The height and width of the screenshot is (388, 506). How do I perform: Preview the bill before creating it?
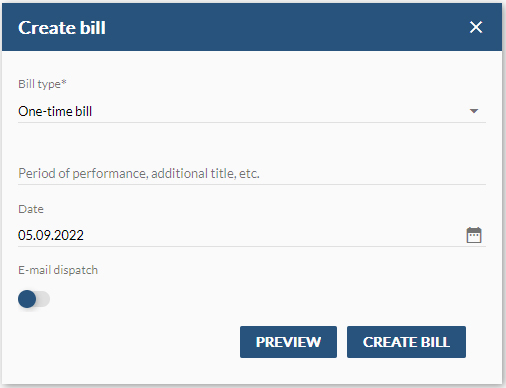point(288,342)
